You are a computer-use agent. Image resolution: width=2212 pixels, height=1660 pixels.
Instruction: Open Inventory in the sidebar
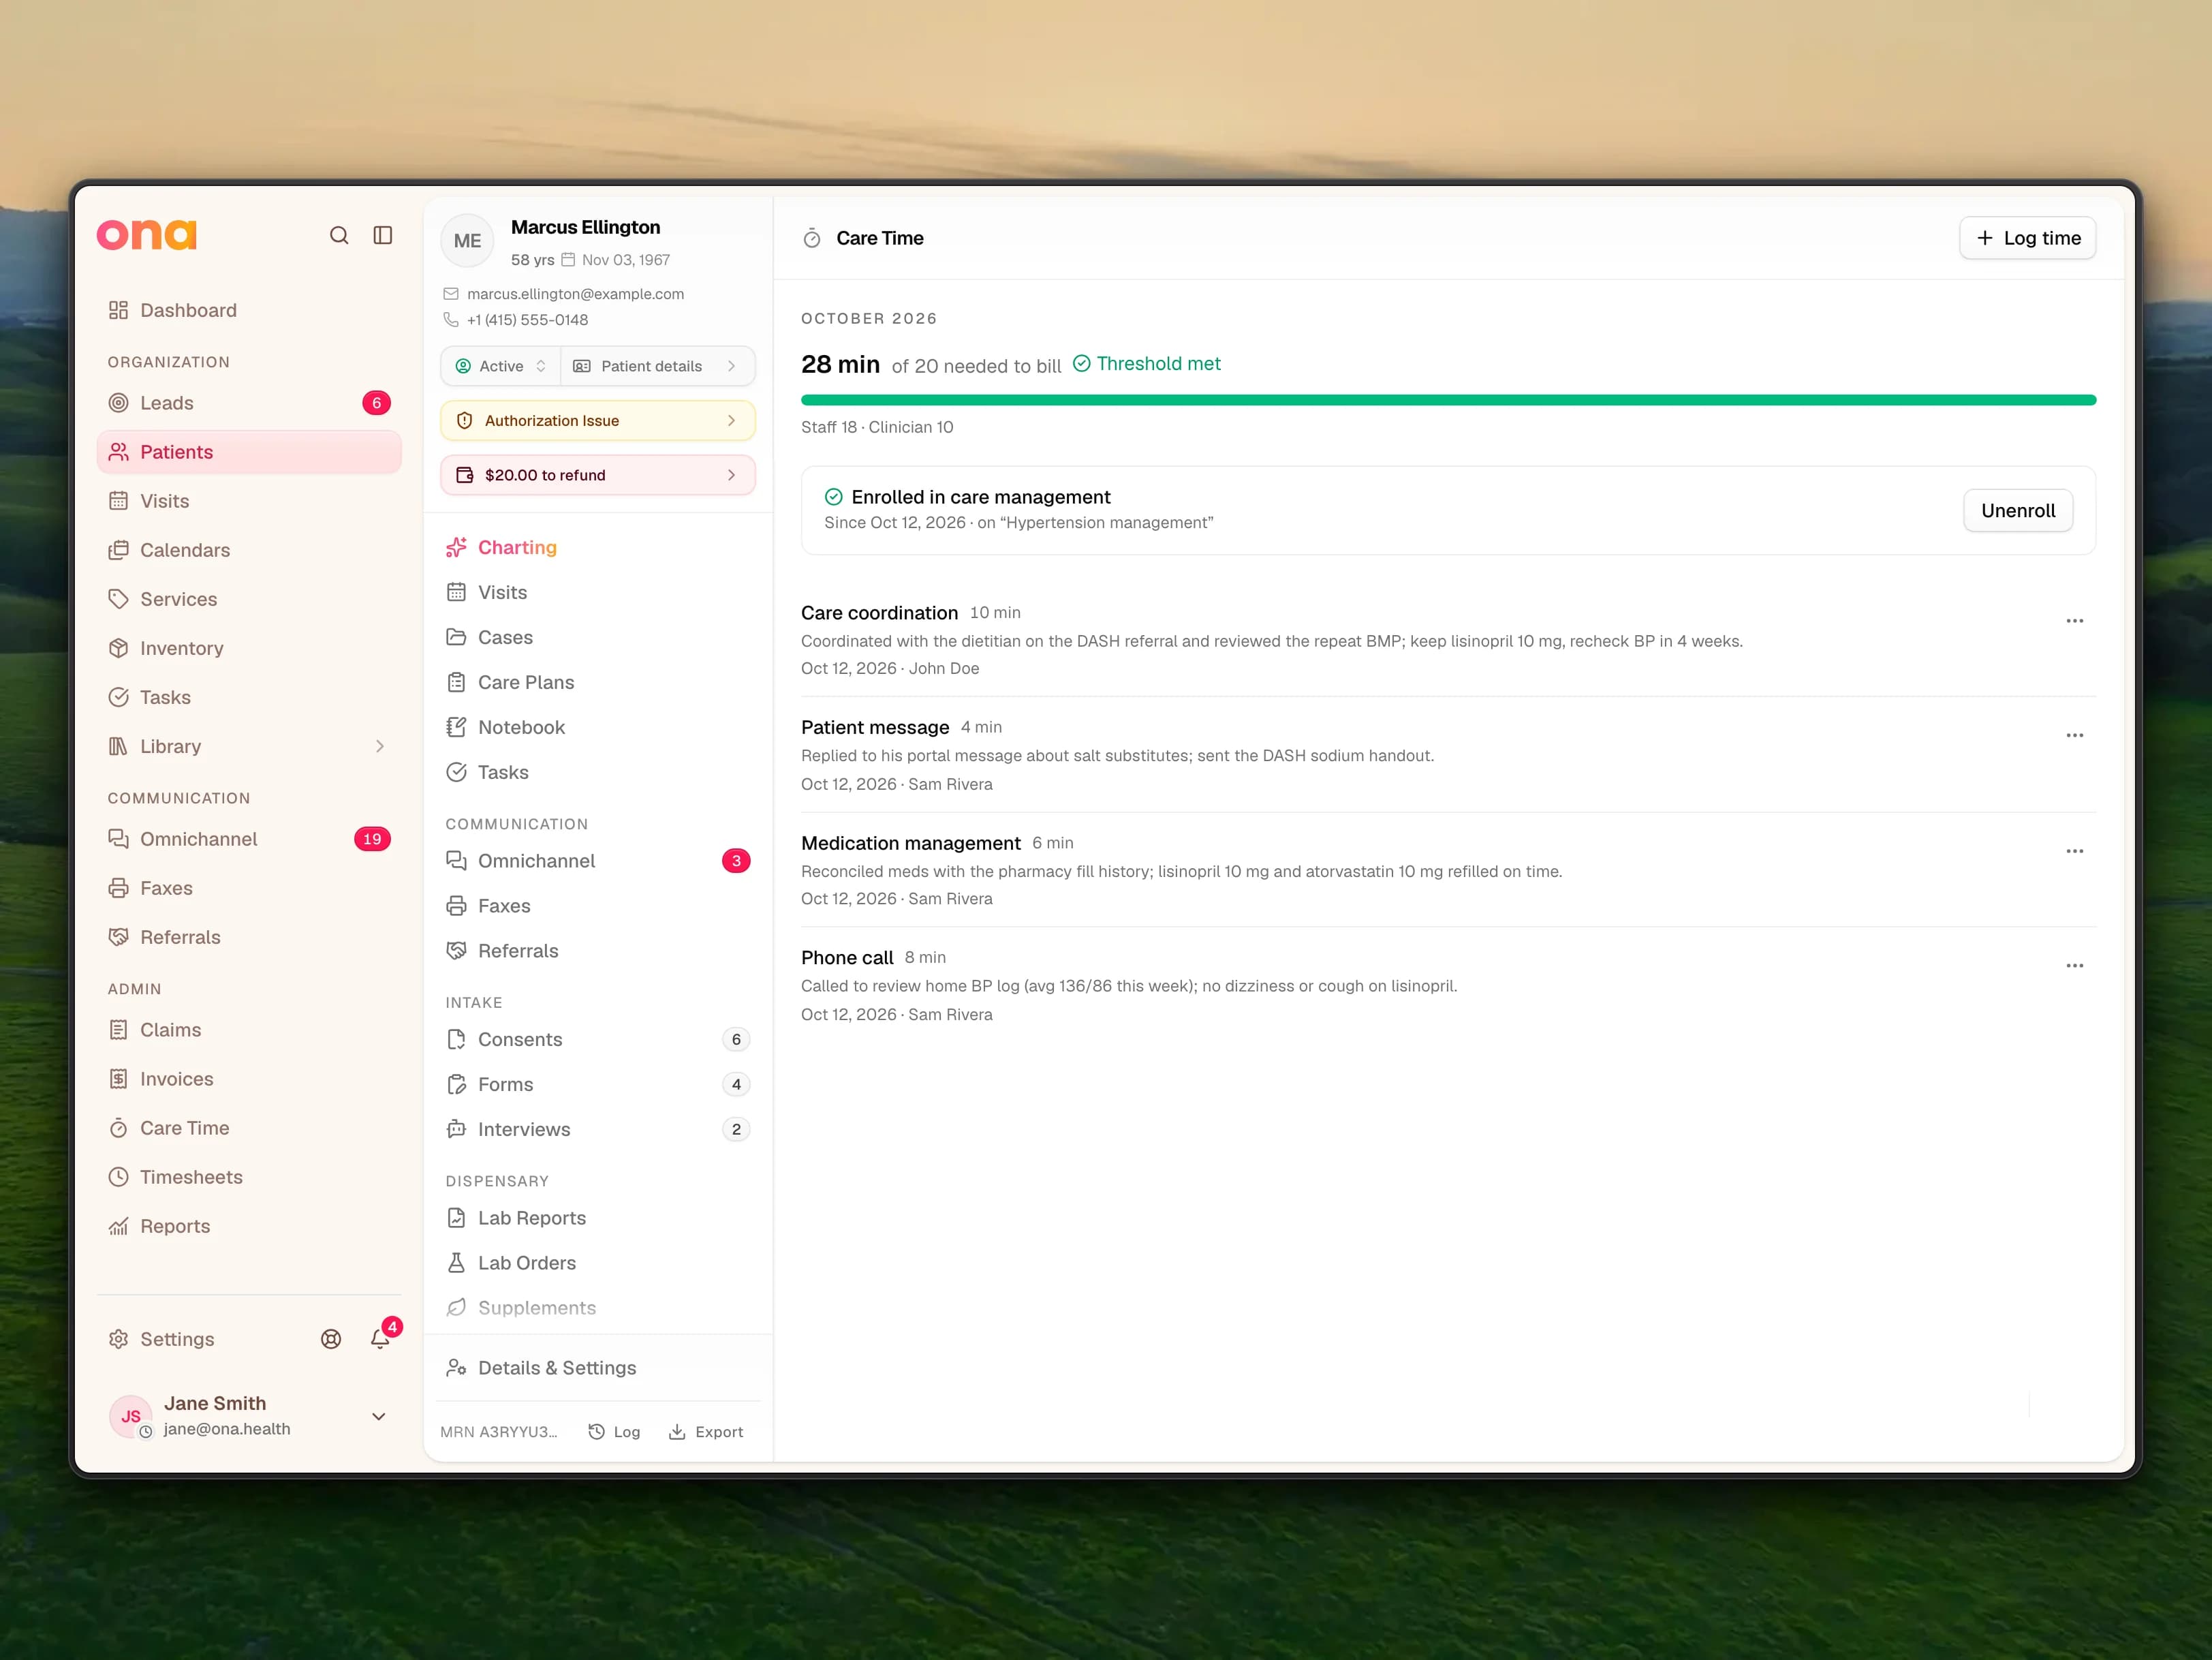(x=249, y=648)
